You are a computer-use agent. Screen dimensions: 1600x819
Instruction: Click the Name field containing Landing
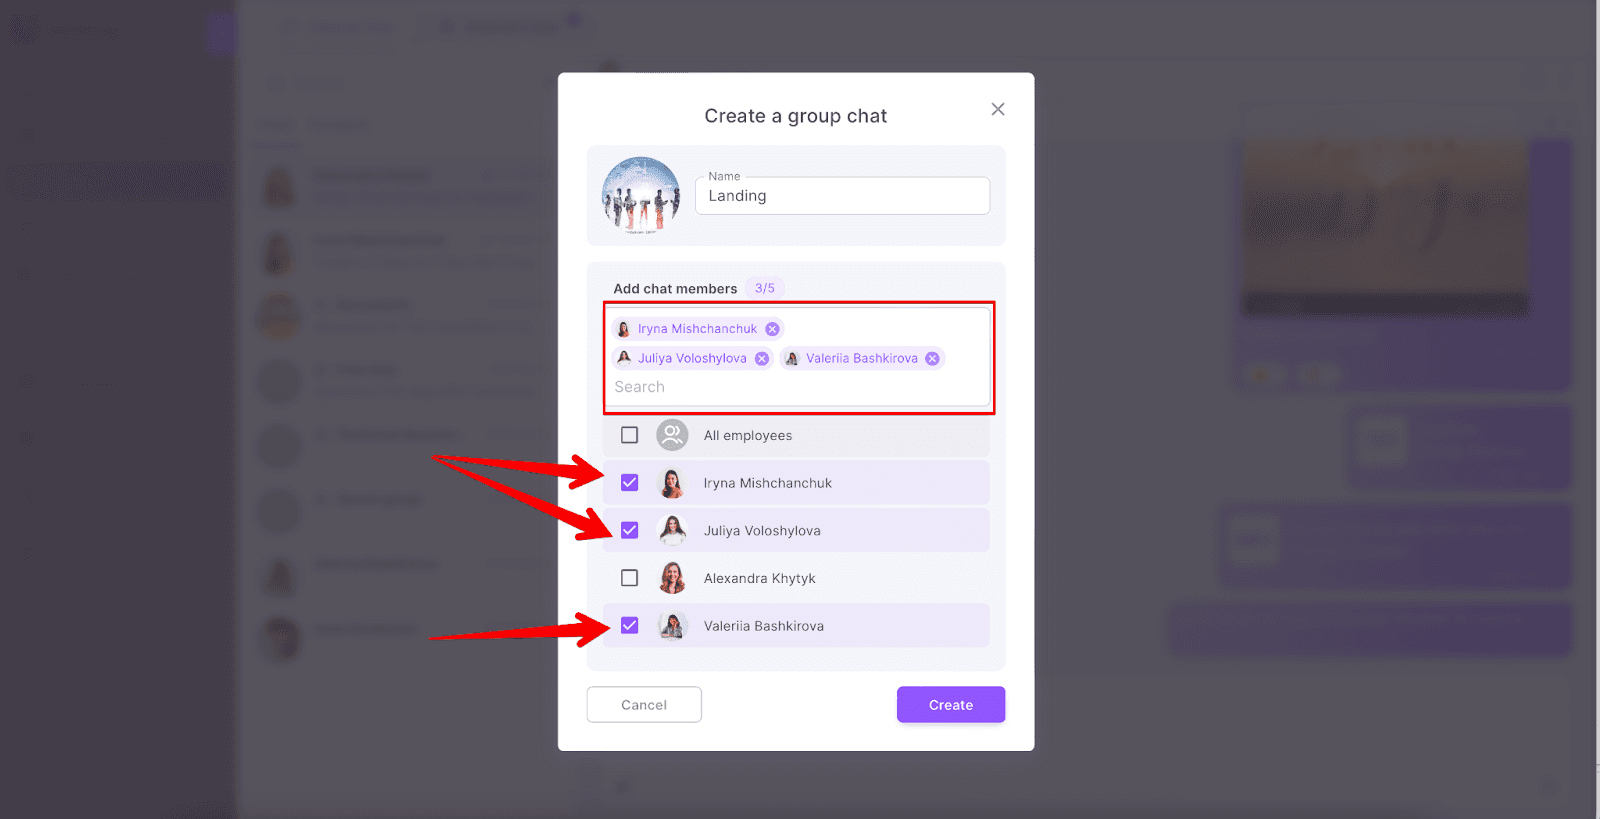click(842, 196)
